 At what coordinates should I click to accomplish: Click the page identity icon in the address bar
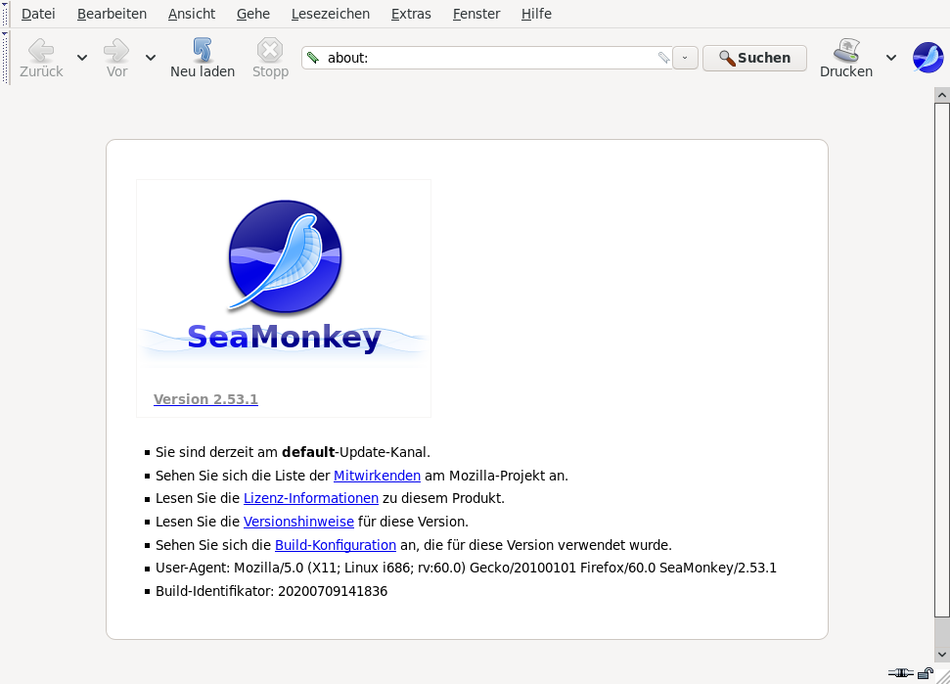(313, 58)
